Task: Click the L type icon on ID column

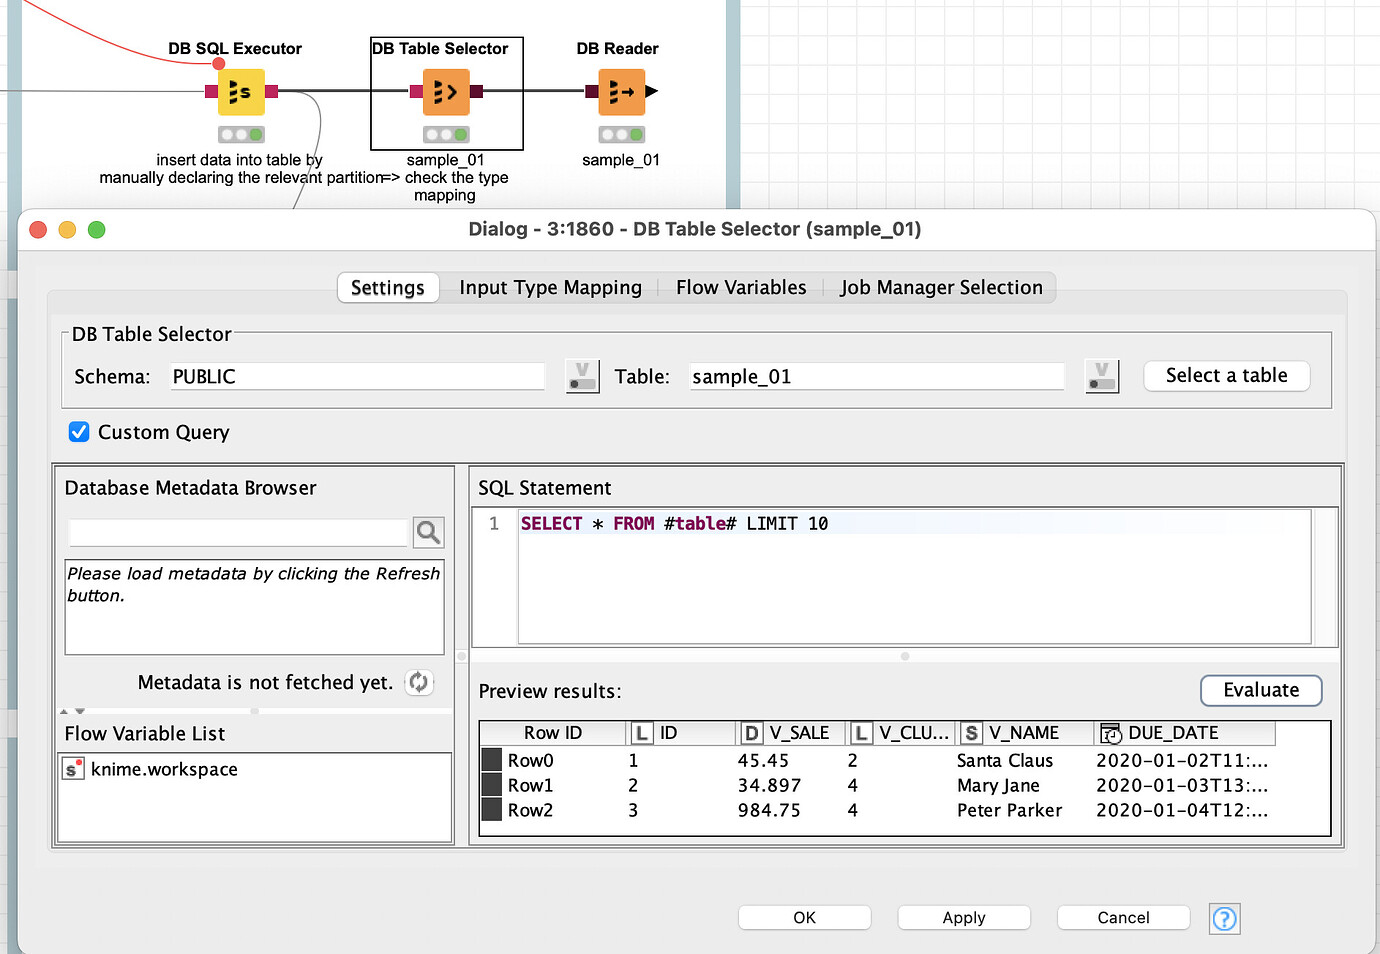Action: [641, 732]
